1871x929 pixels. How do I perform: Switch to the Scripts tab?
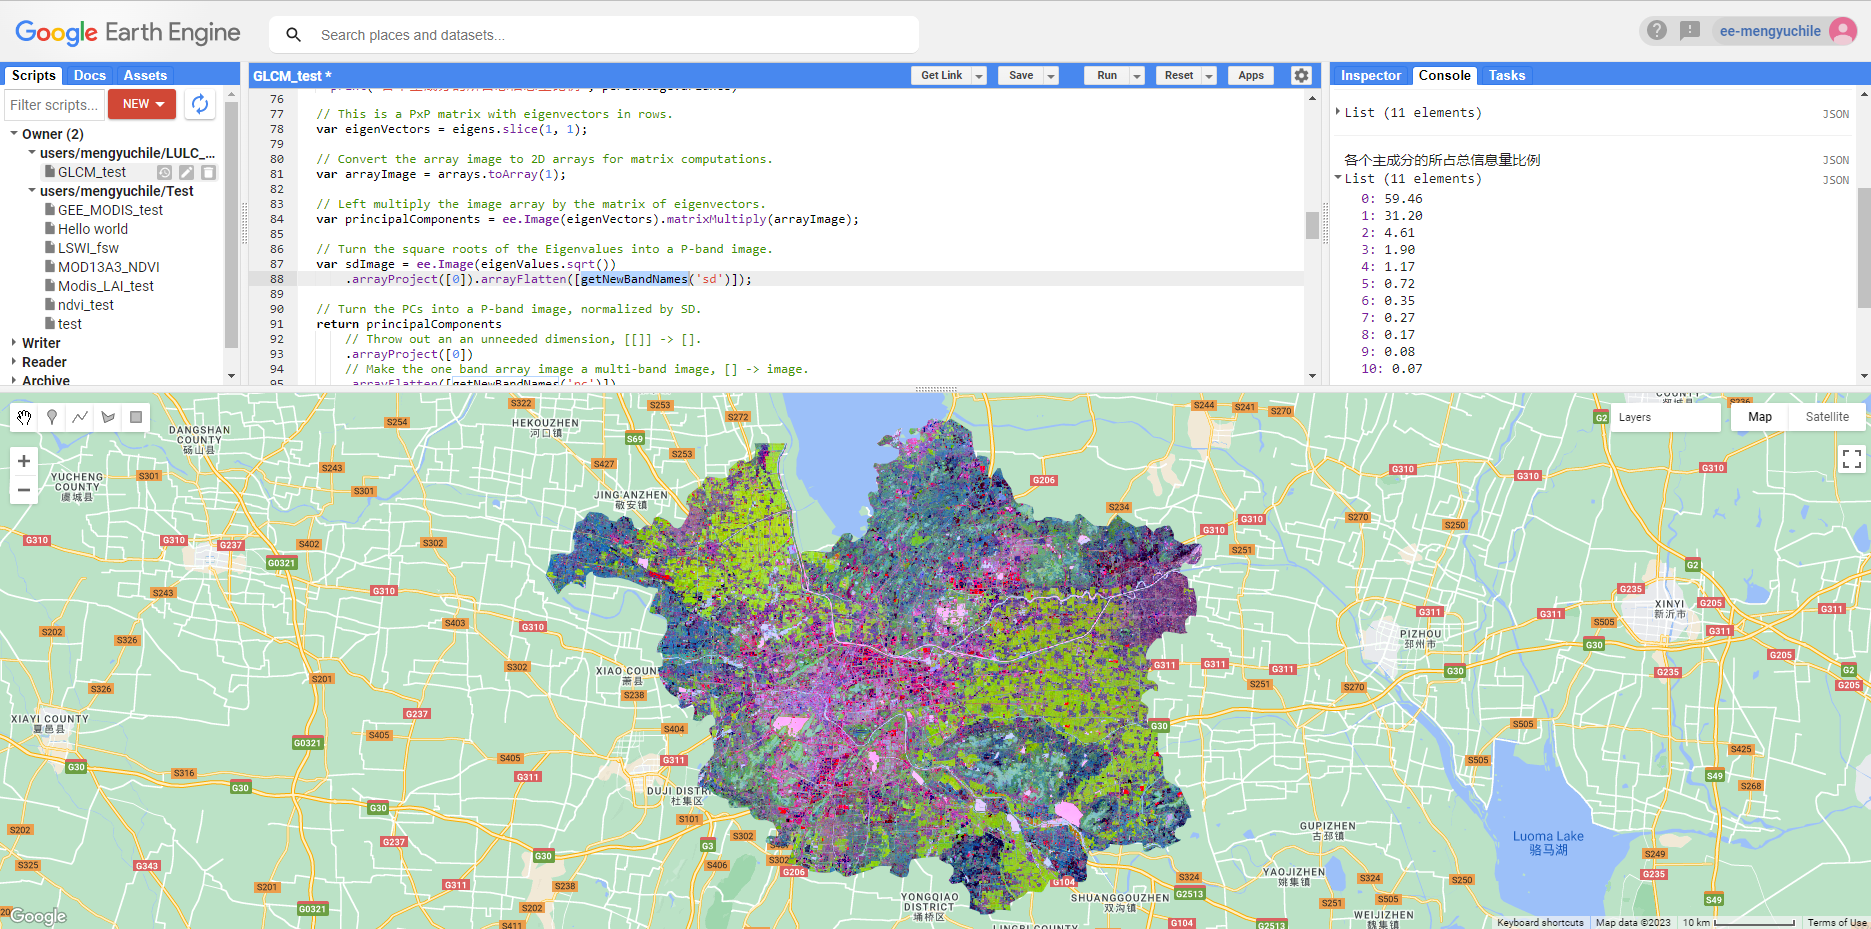34,76
